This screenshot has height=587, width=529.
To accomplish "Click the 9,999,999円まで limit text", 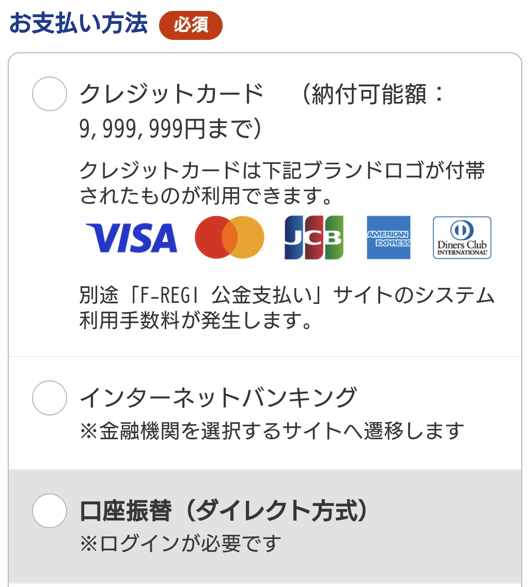I will coord(170,128).
